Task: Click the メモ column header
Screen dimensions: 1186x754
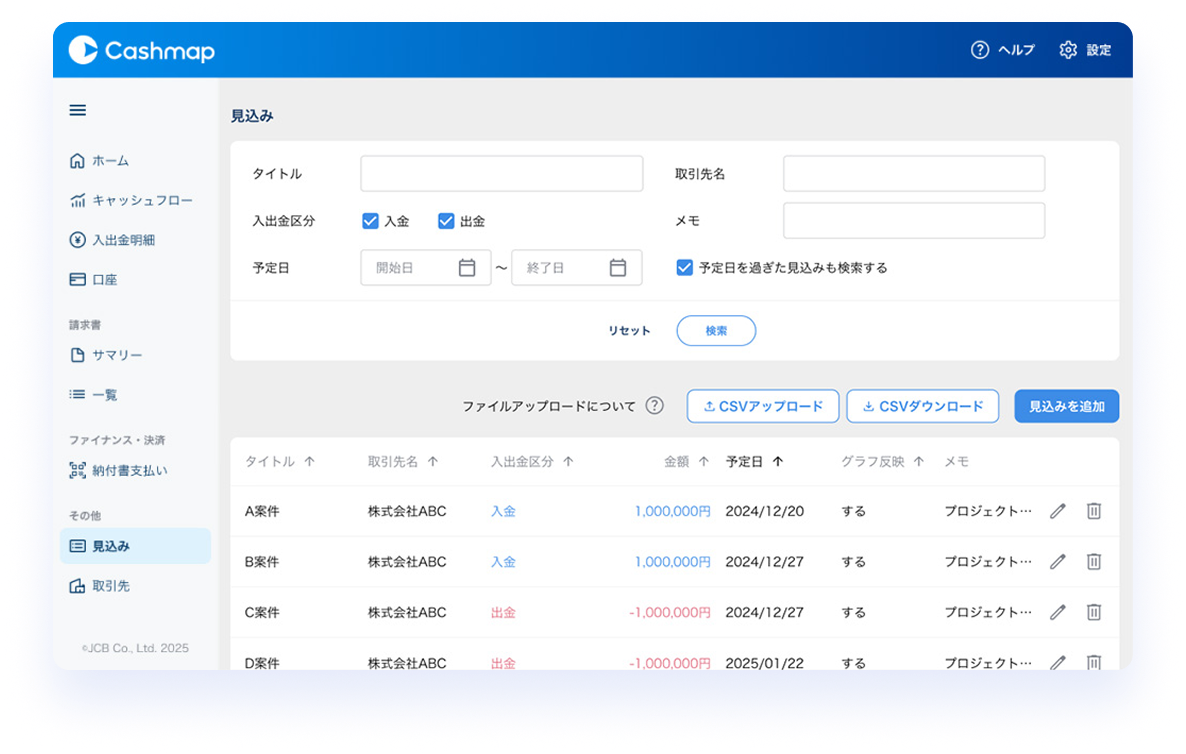Action: pos(956,461)
